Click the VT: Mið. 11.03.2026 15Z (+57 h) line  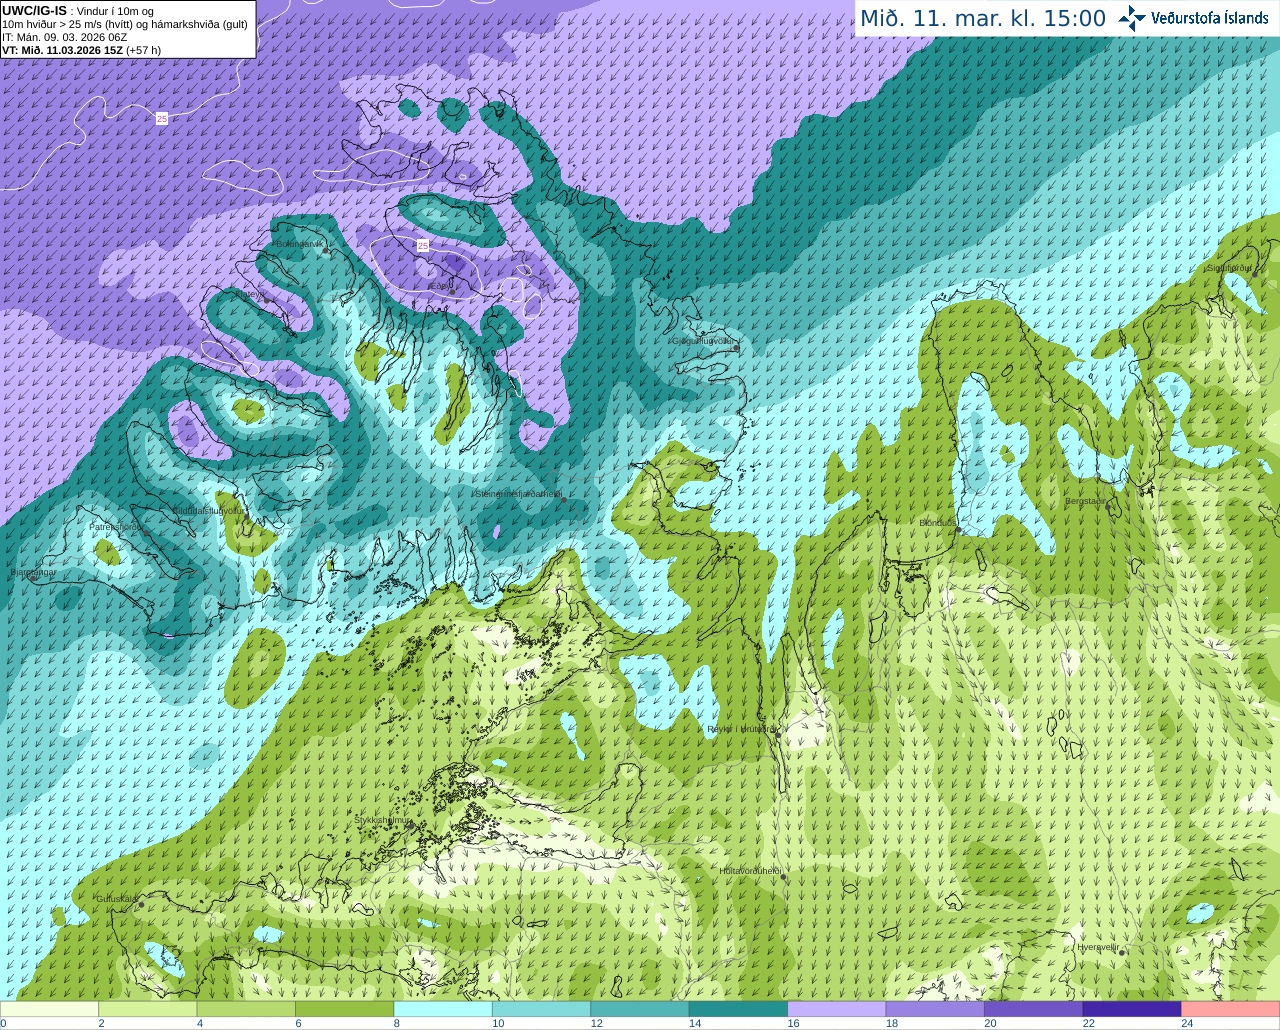[81, 49]
